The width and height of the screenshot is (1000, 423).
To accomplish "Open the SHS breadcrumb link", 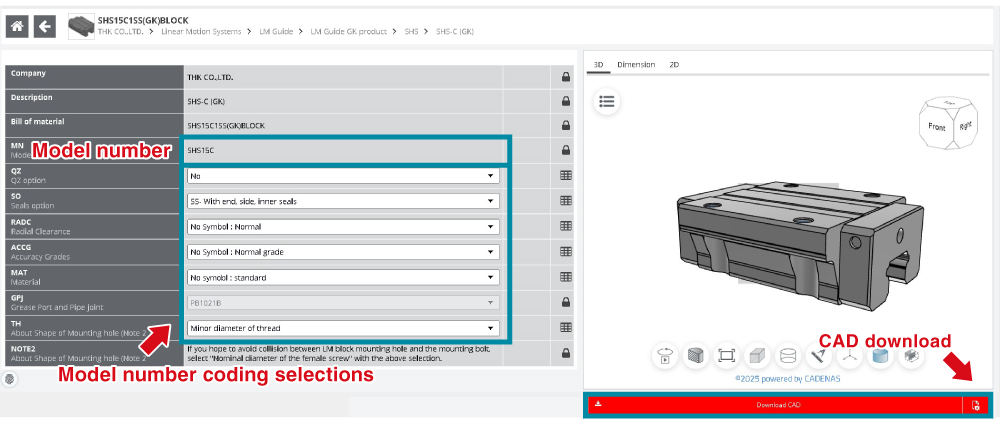I will point(411,31).
